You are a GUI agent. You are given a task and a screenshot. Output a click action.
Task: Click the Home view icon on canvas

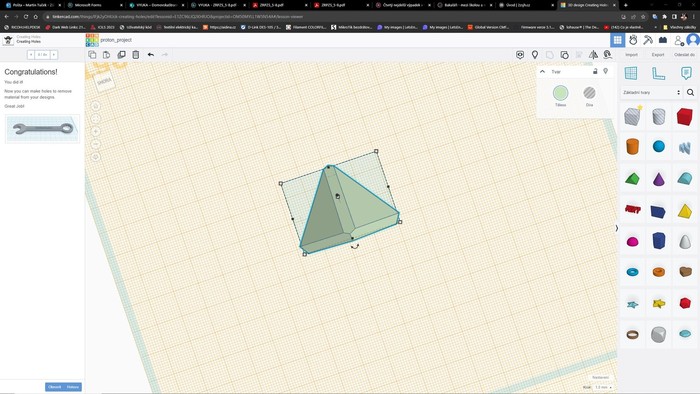click(x=96, y=106)
